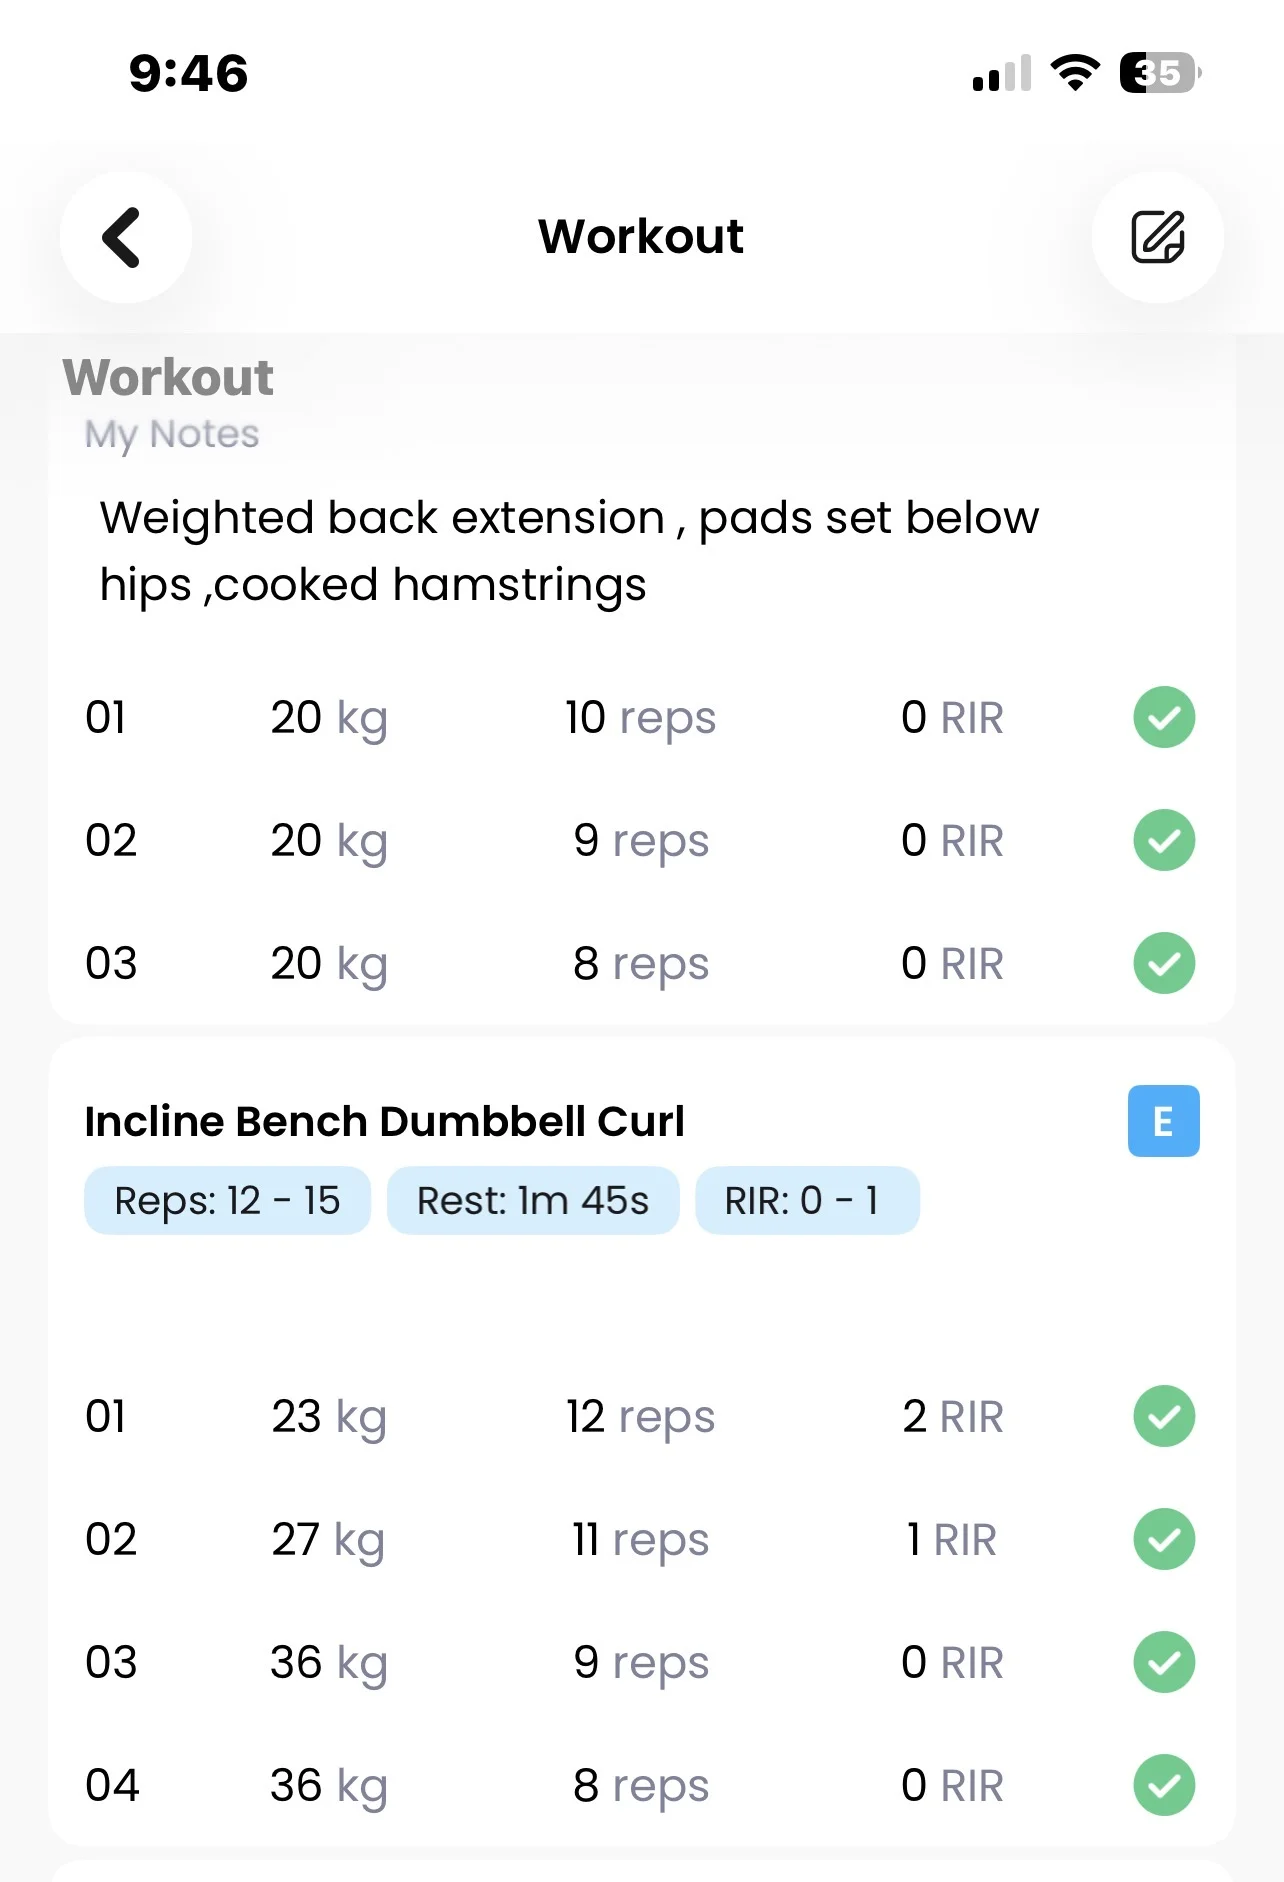Viewport: 1284px width, 1882px height.
Task: Toggle dumbbell curl set 03 completion check
Action: [x=1164, y=1662]
